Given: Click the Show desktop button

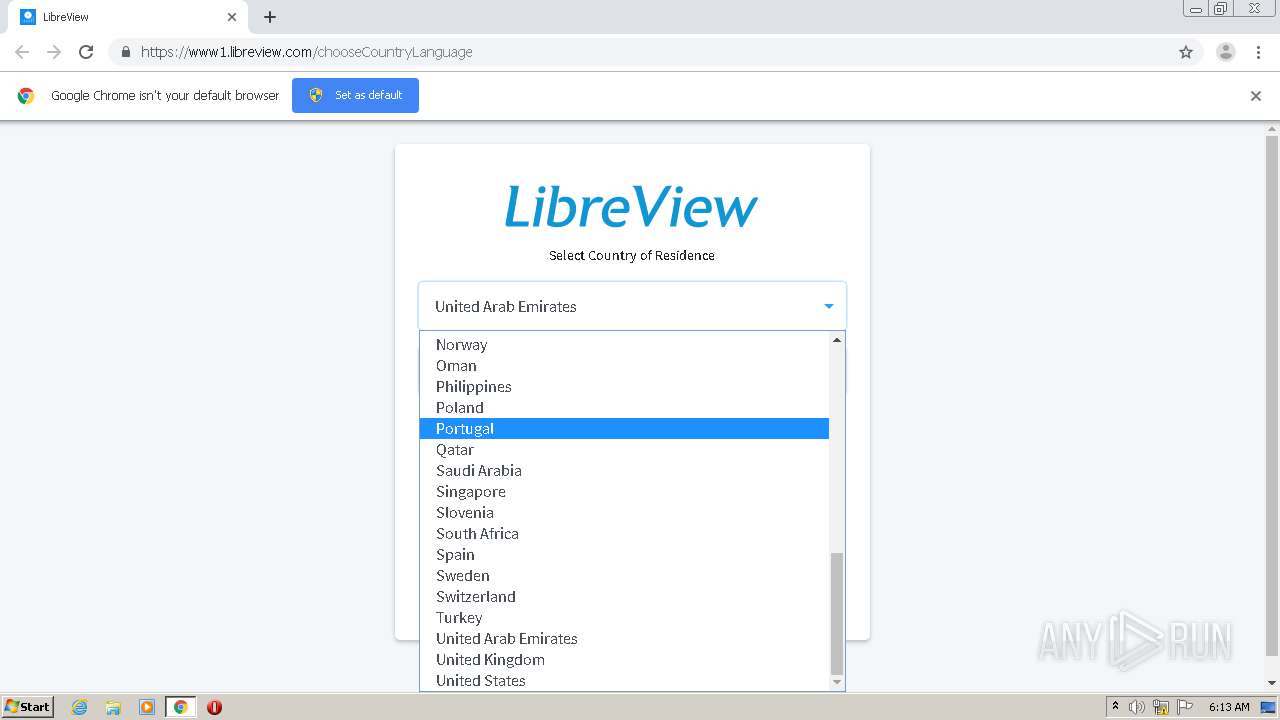Looking at the screenshot, I should [1268, 707].
